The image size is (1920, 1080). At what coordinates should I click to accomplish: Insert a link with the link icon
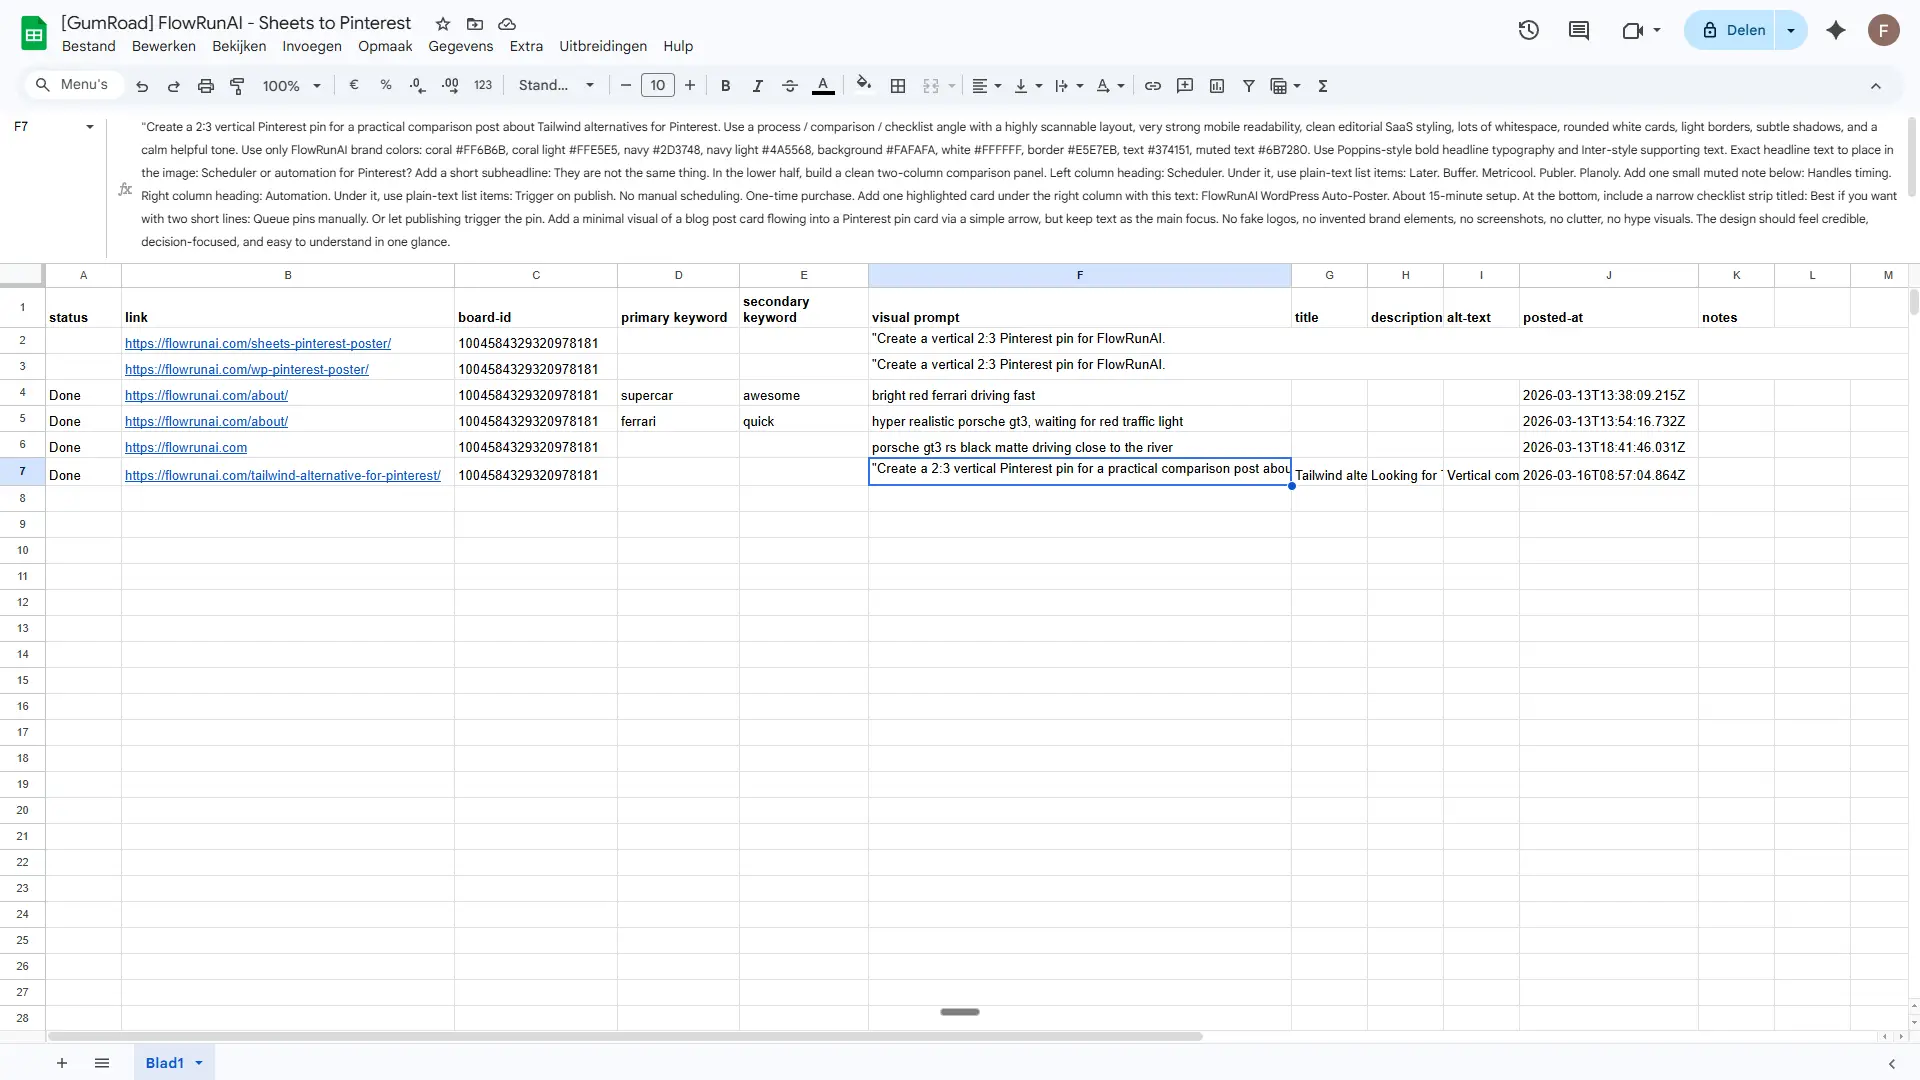[1152, 86]
